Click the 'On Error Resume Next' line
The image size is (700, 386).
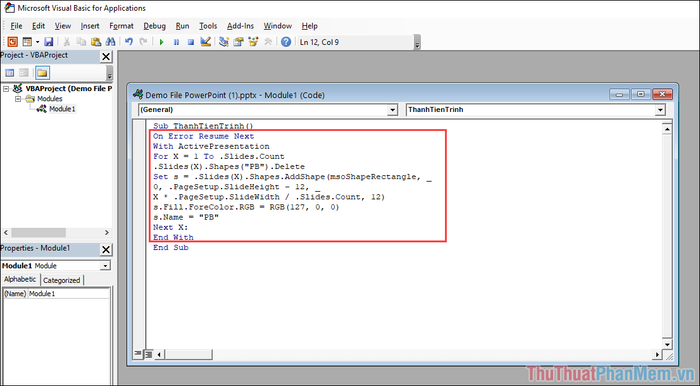click(x=204, y=137)
